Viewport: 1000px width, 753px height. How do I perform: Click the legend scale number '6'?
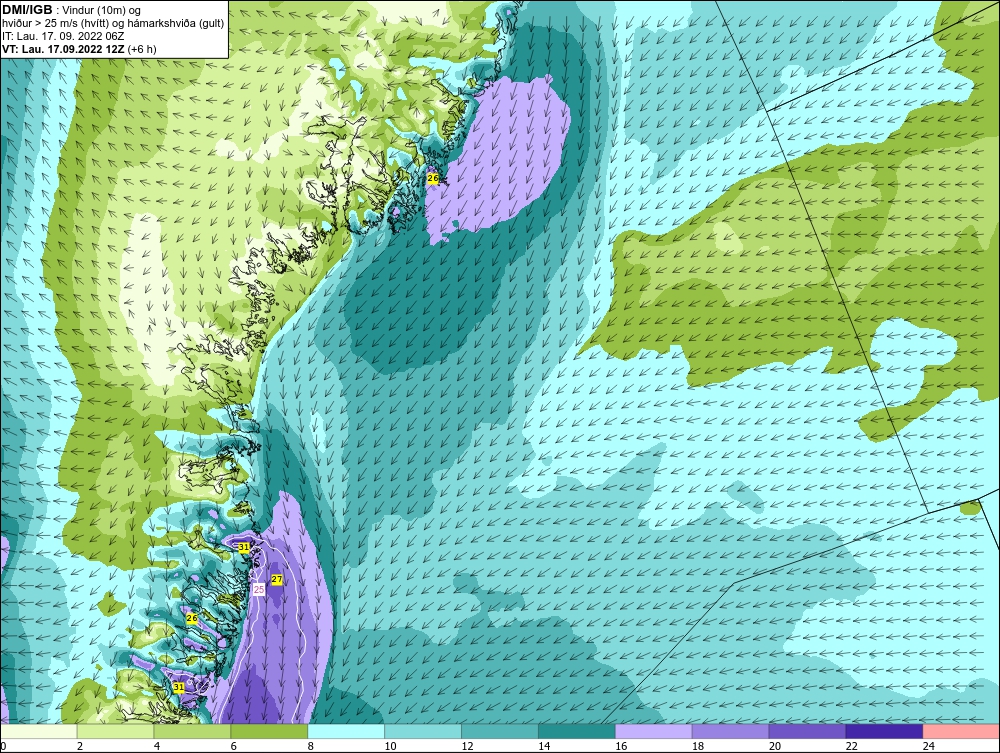234,746
